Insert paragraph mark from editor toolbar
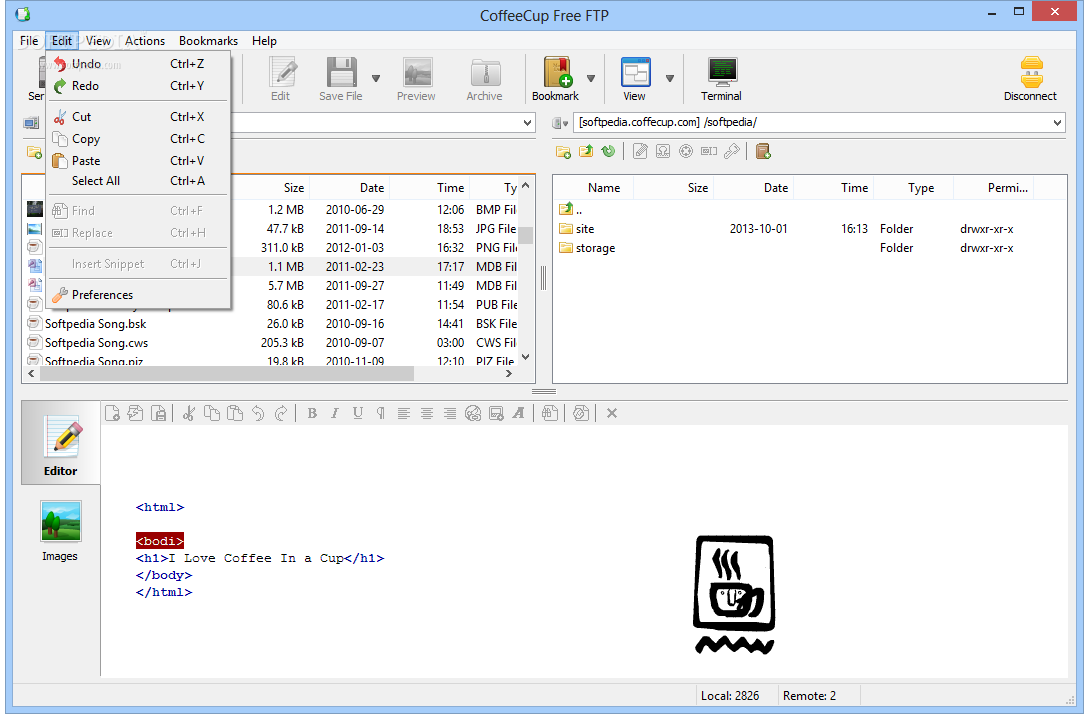This screenshot has height=714, width=1084. point(380,413)
